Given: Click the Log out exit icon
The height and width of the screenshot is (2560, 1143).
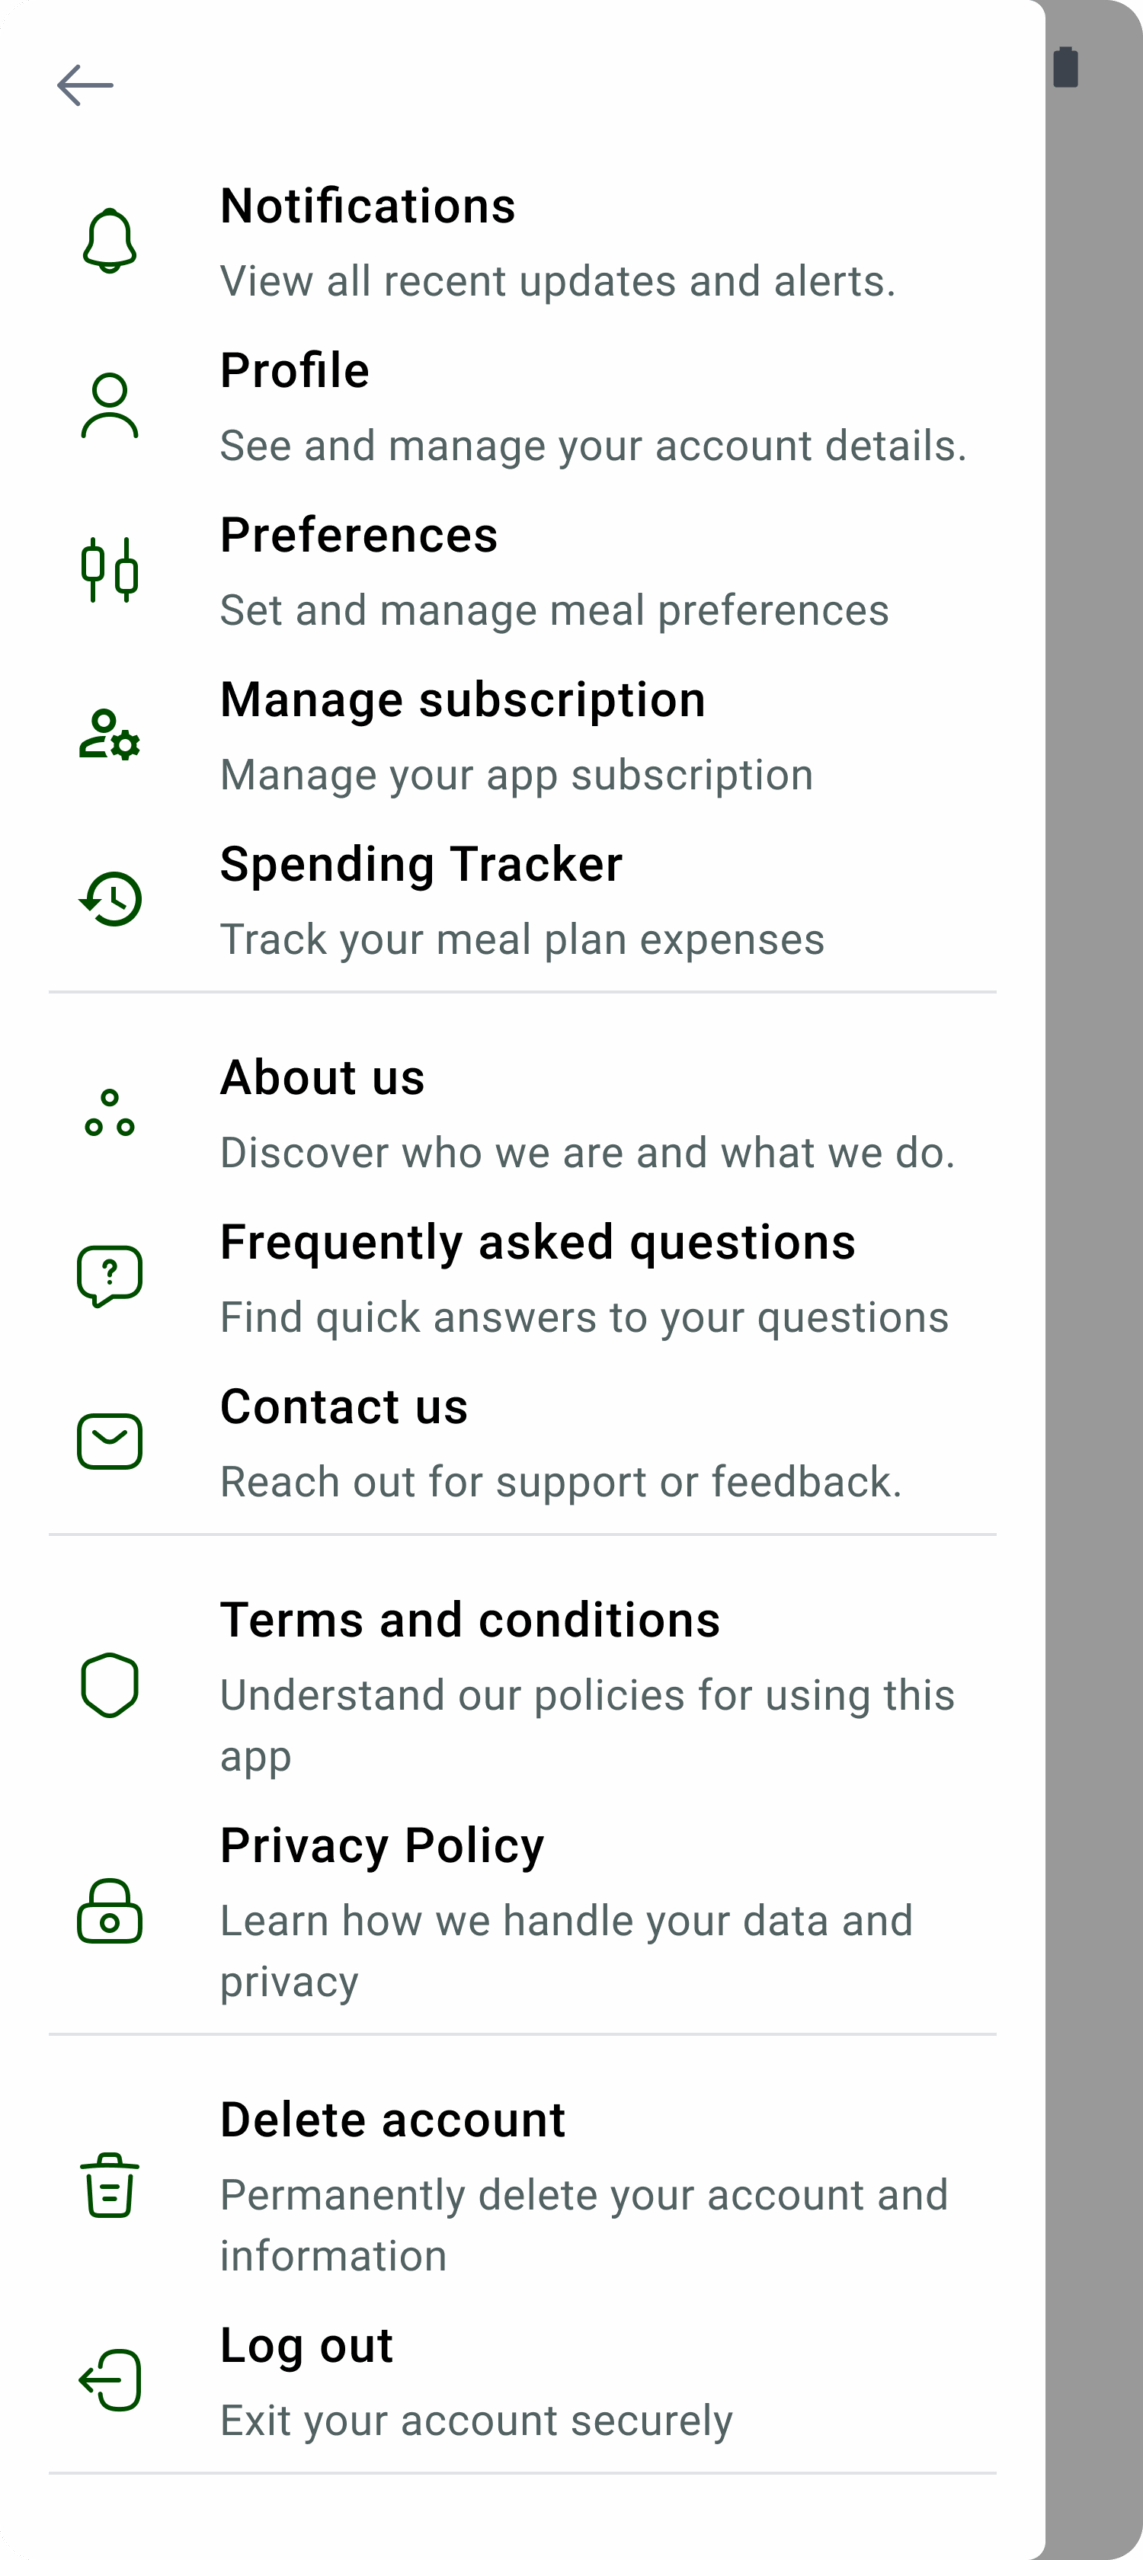Looking at the screenshot, I should [109, 2381].
